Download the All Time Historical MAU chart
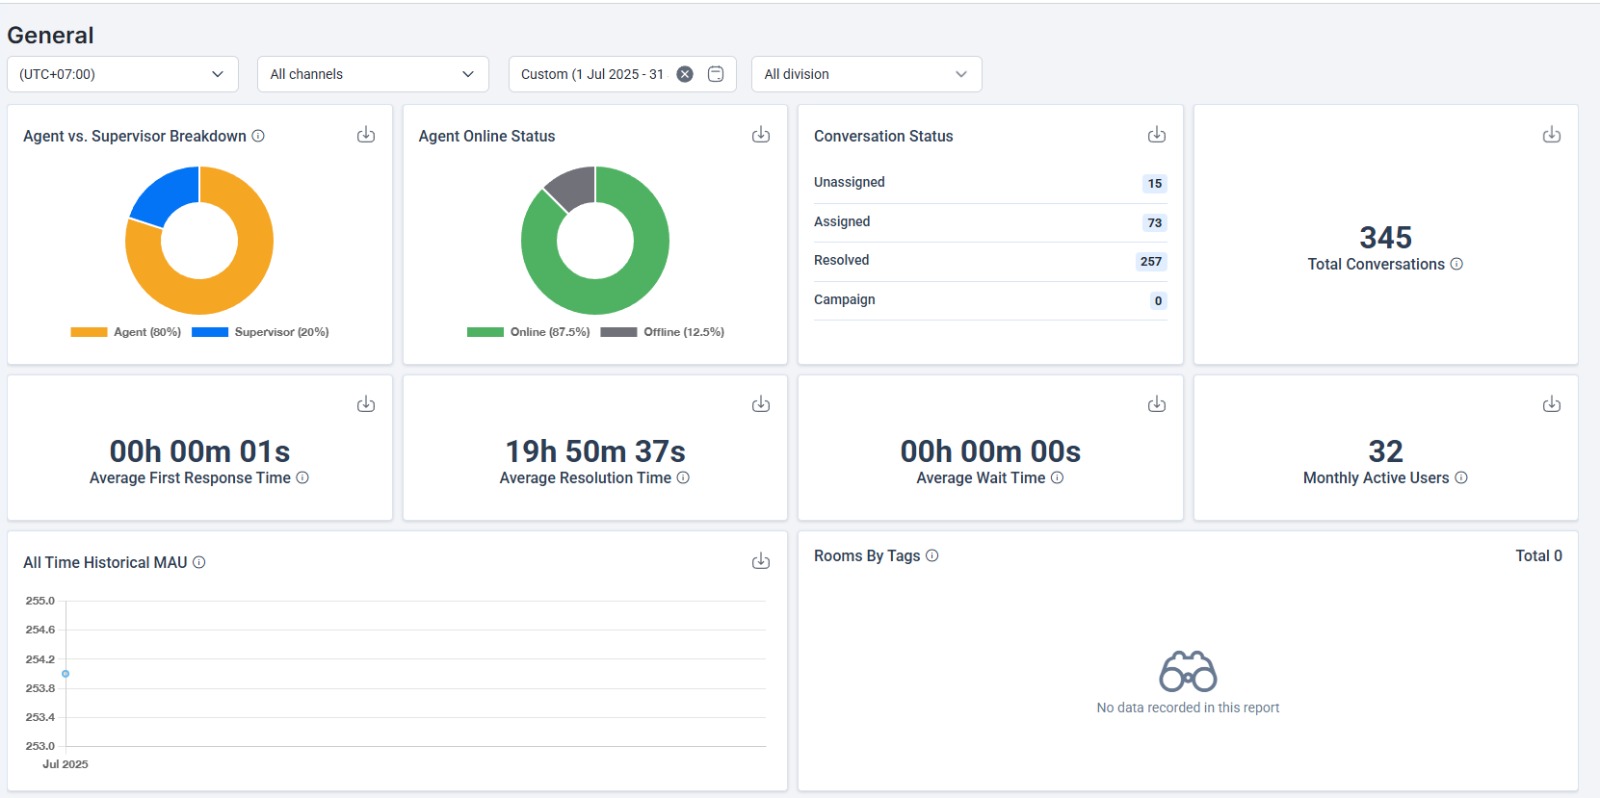Image resolution: width=1600 pixels, height=798 pixels. click(x=761, y=561)
